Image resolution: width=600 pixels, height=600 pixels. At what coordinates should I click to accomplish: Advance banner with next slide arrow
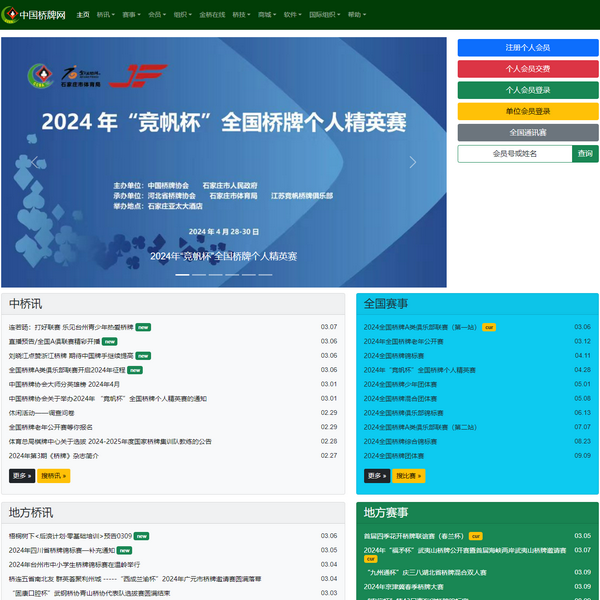412,162
